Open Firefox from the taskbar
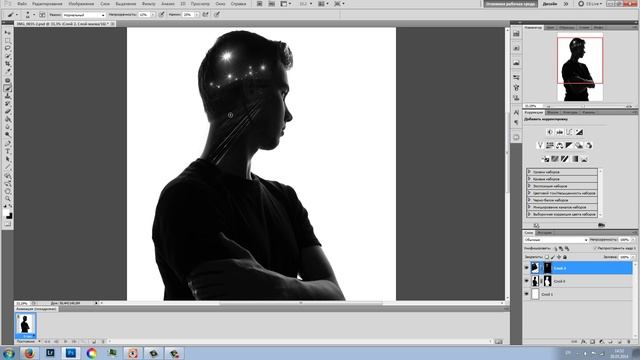Viewport: 640px width, 360px height. (29, 353)
